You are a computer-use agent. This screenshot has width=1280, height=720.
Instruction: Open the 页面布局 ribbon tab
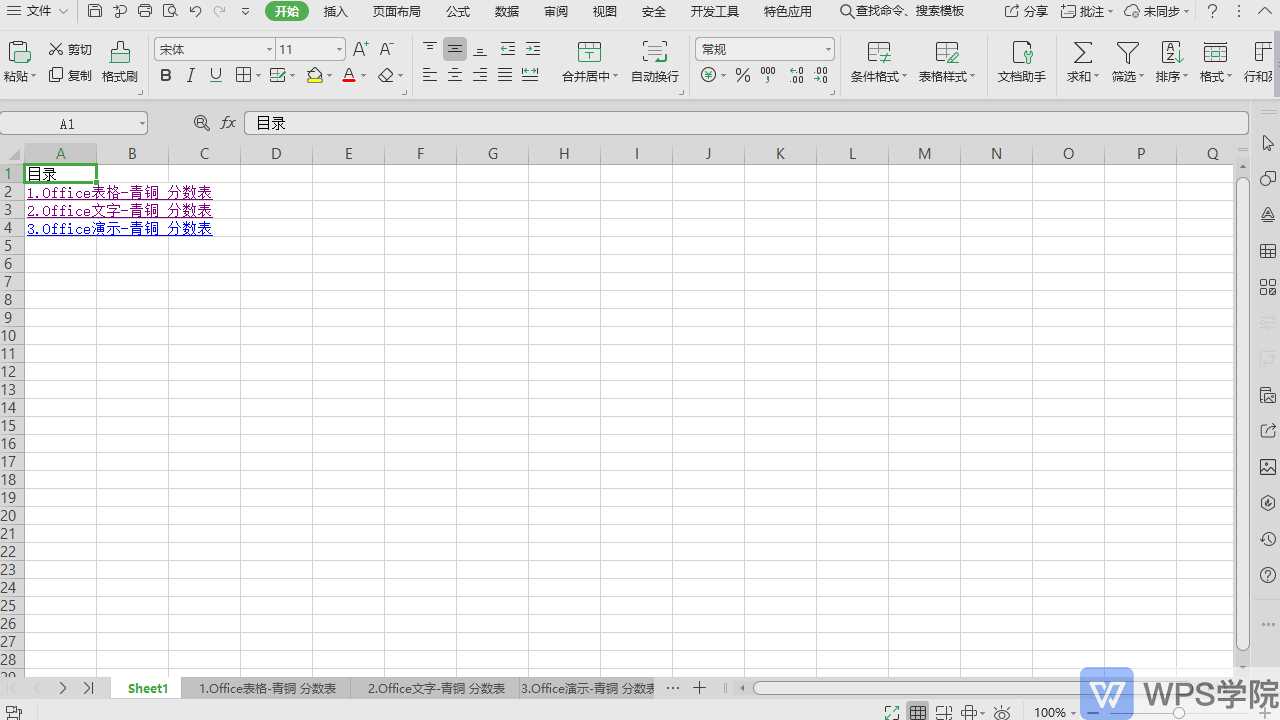pos(397,11)
